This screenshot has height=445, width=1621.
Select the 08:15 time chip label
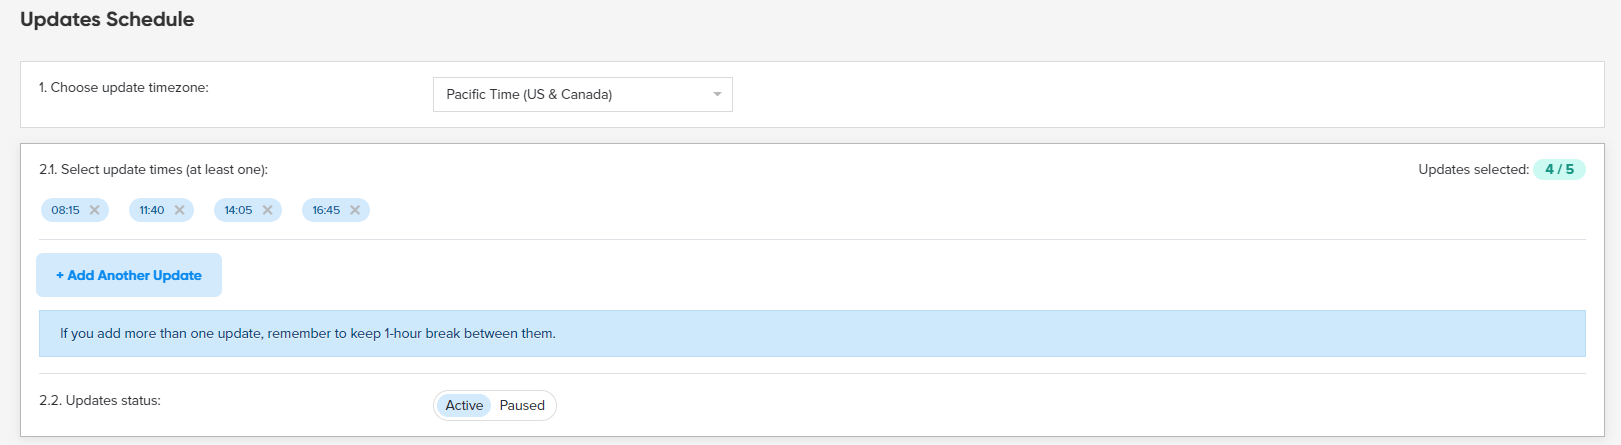pyautogui.click(x=65, y=210)
